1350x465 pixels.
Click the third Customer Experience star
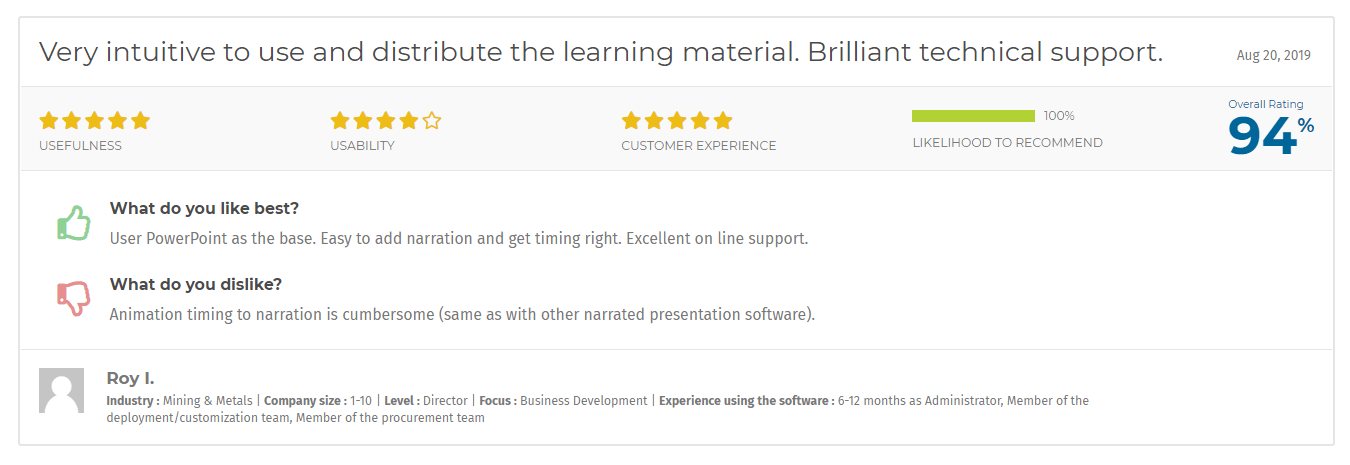(x=677, y=121)
